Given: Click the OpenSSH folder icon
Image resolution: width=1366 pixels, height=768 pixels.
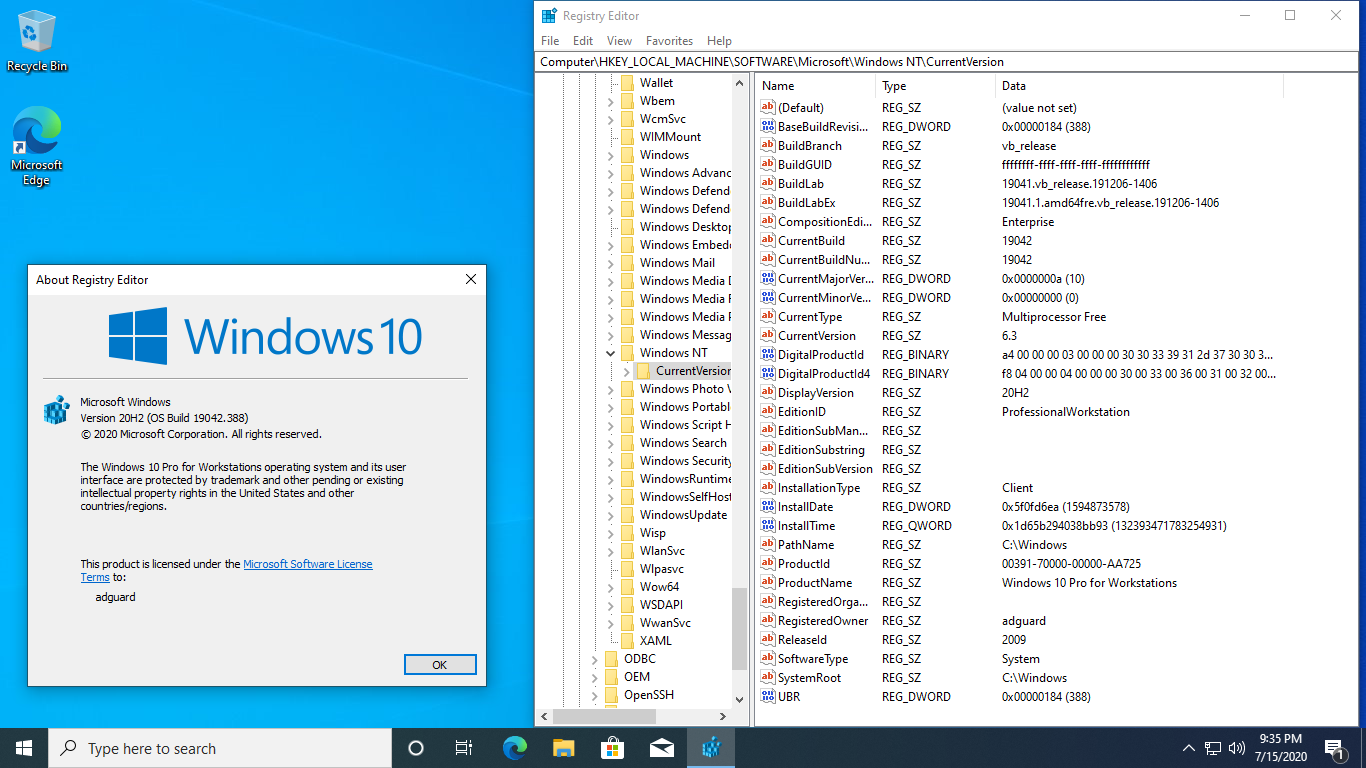Looking at the screenshot, I should [x=612, y=695].
